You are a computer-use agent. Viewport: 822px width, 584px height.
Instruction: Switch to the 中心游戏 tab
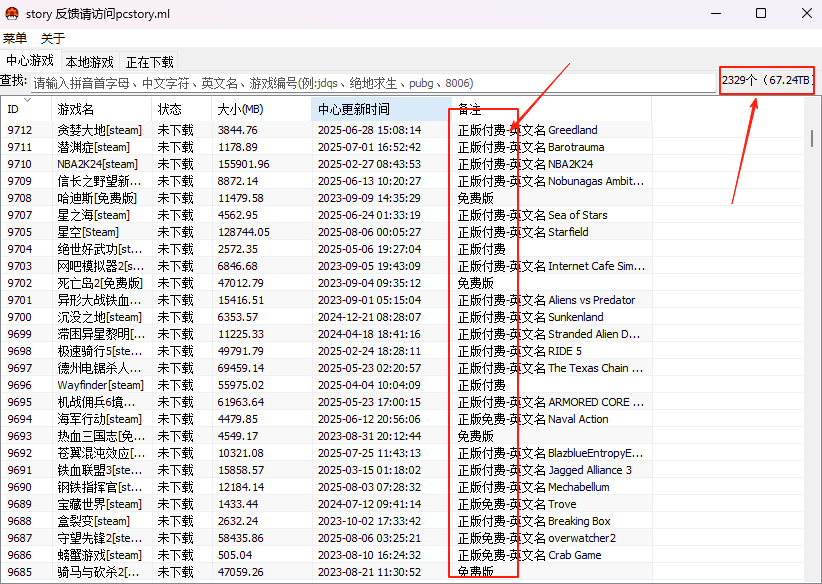pyautogui.click(x=30, y=61)
